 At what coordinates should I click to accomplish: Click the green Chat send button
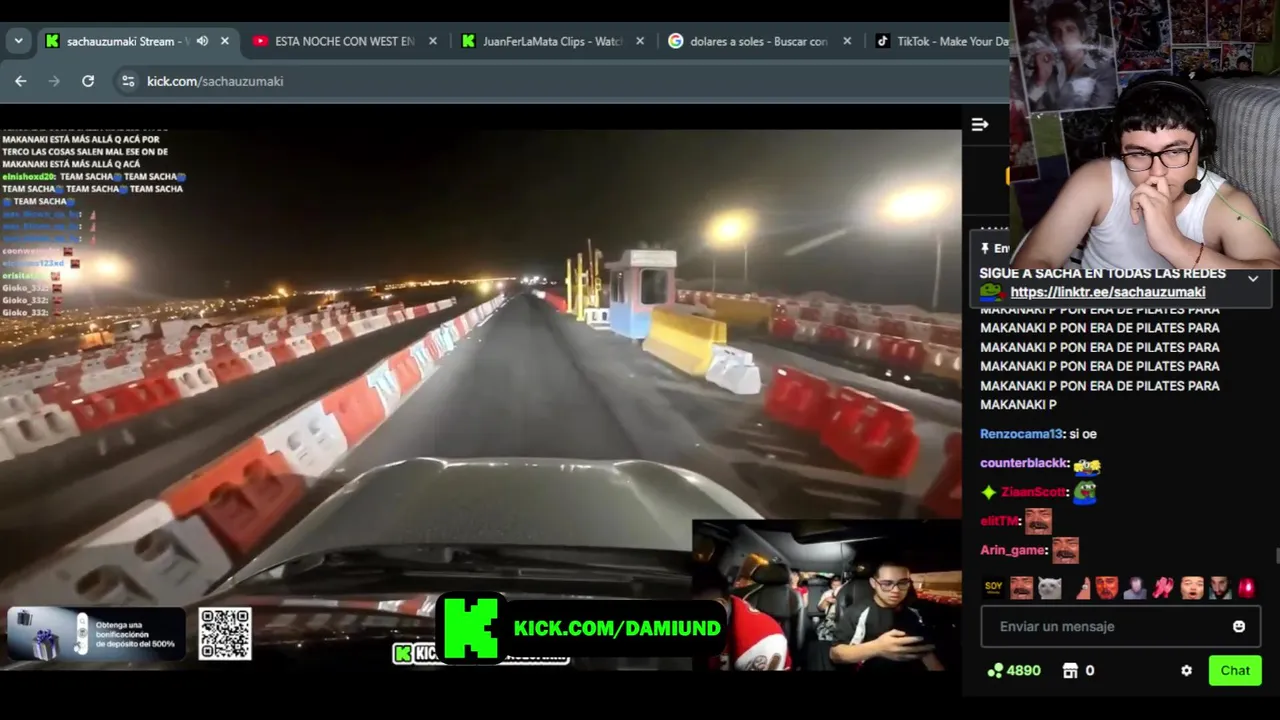(1235, 671)
